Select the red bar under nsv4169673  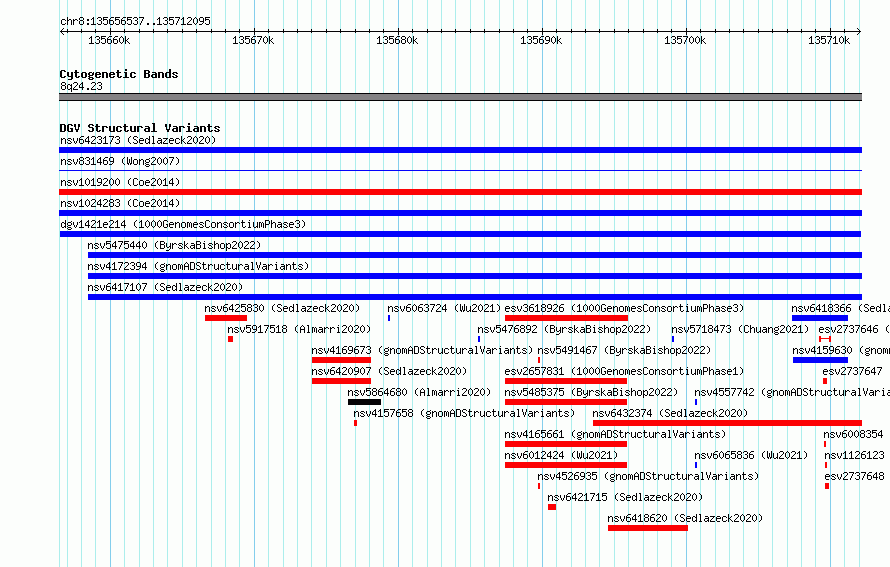(341, 360)
